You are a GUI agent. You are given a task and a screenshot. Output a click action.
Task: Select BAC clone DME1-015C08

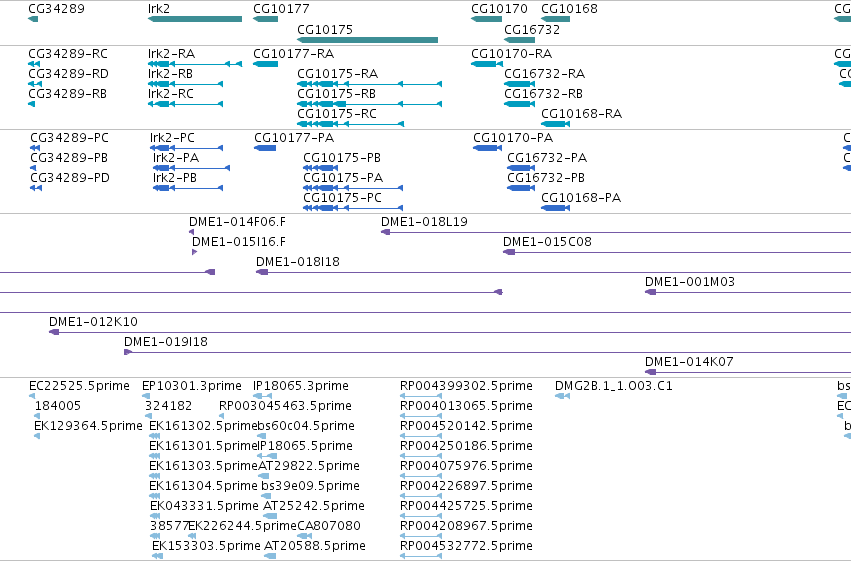point(547,242)
